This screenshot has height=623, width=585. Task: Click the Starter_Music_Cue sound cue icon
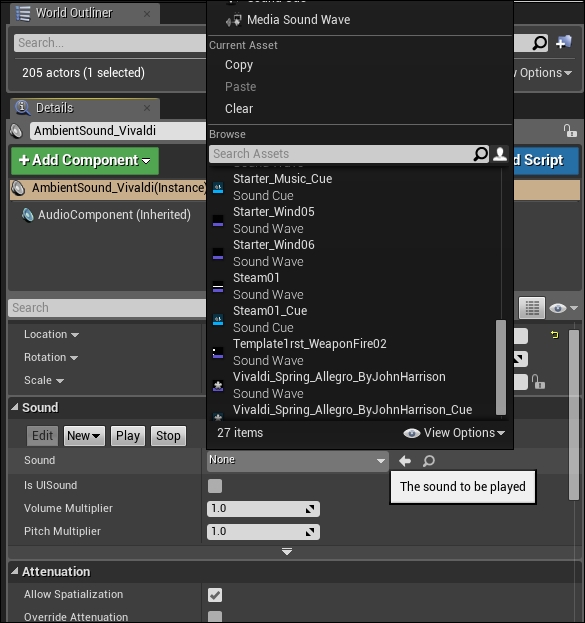pos(218,187)
